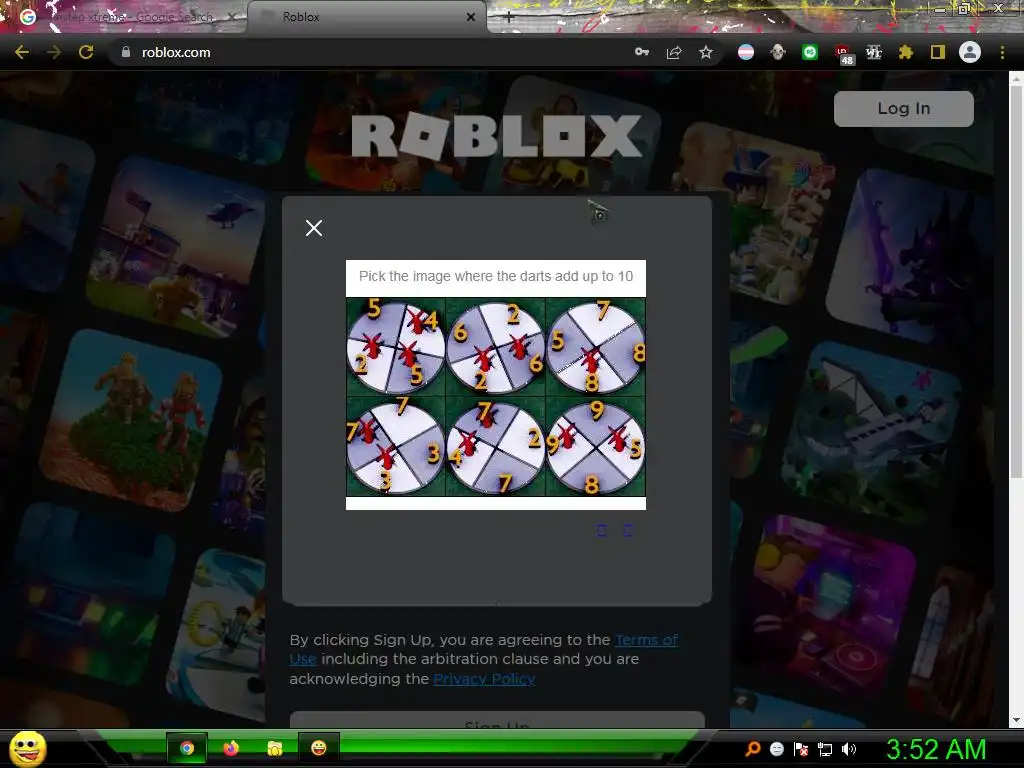
Task: Click the page vertical scrollbar
Action: pos(1016,281)
